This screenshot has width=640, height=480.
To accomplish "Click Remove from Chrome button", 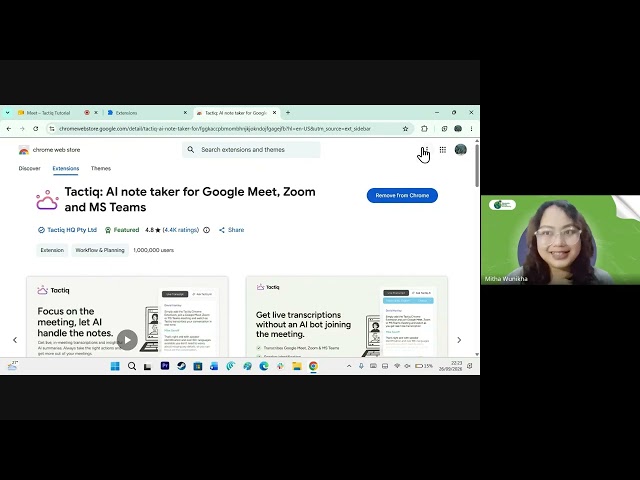I will [x=402, y=196].
